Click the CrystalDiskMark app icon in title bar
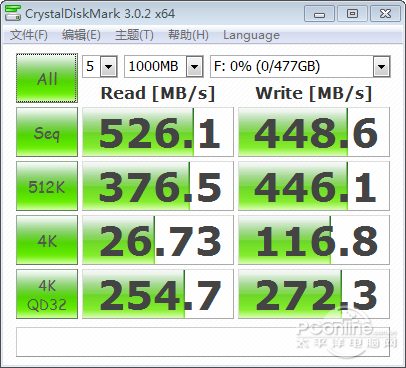This screenshot has height=368, width=406. (x=13, y=13)
